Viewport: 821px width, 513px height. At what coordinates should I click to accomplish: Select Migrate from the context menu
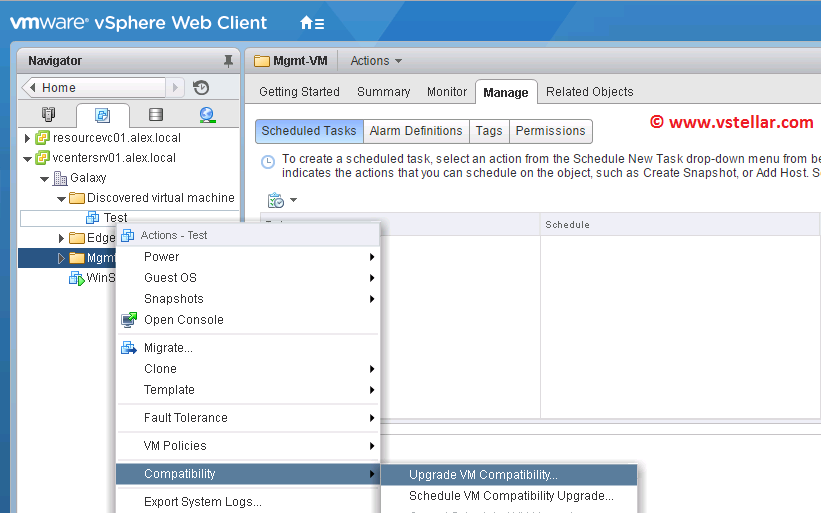[x=168, y=348]
